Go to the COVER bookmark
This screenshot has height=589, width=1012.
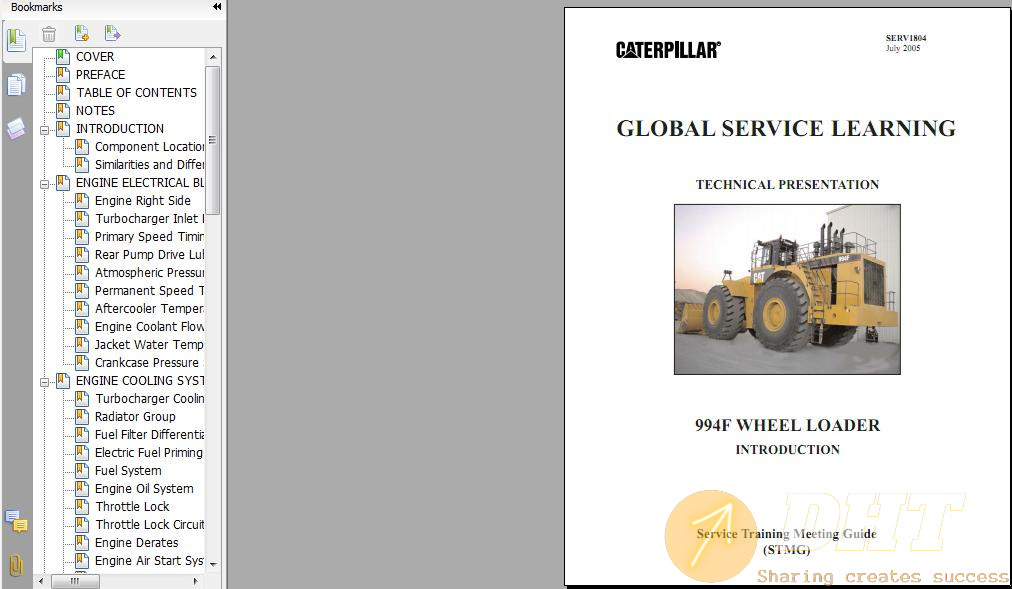(95, 57)
